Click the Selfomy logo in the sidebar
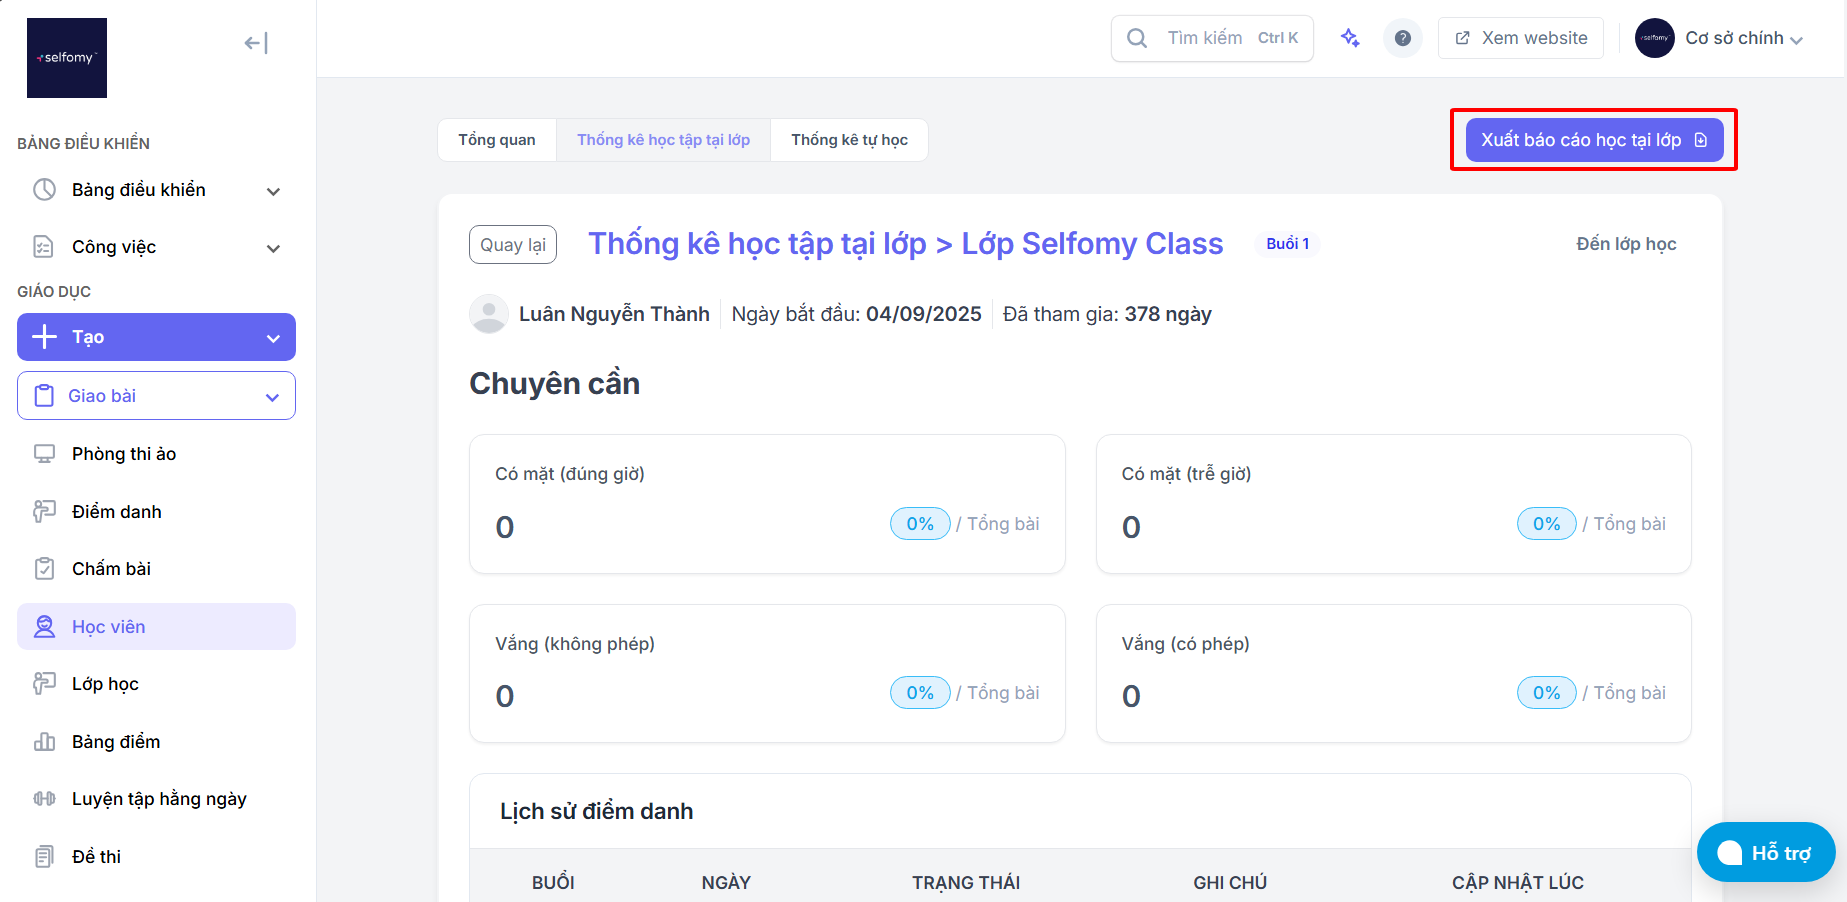The width and height of the screenshot is (1847, 902). pos(67,58)
